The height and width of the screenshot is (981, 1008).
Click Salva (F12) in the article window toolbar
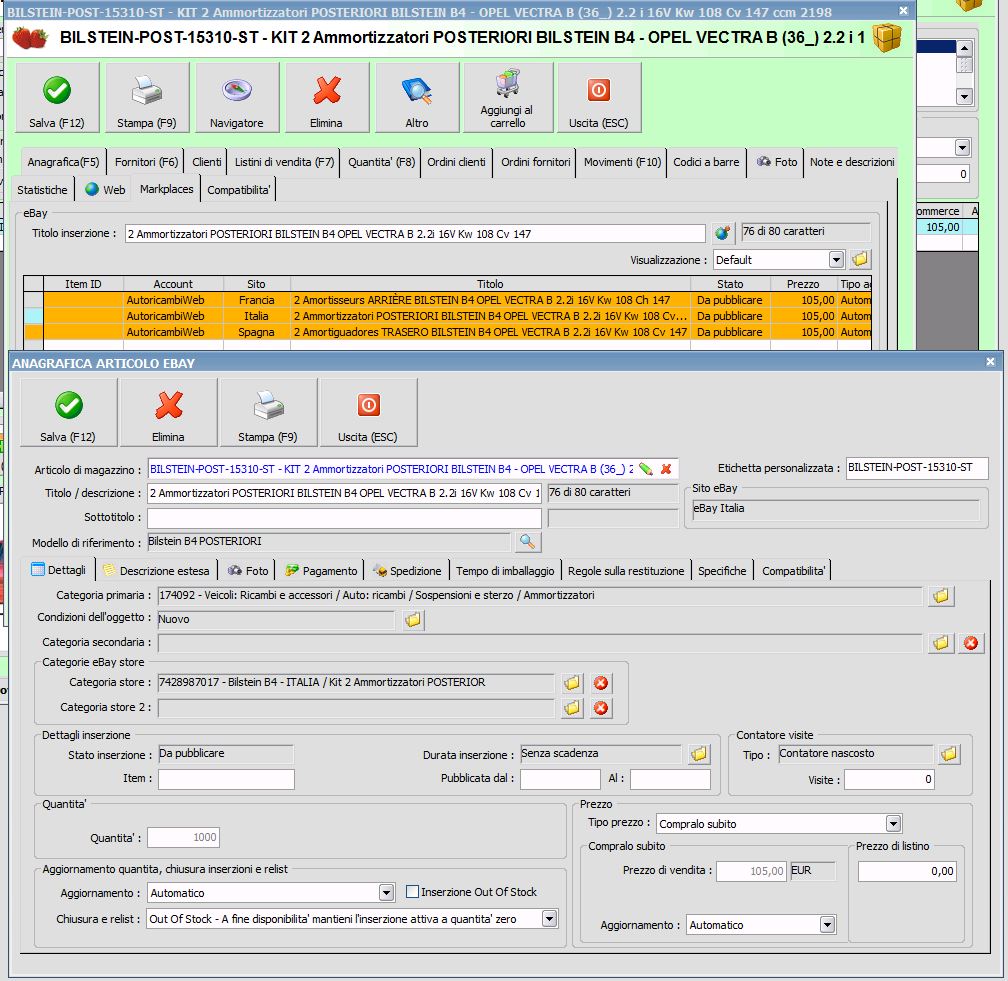tap(57, 98)
